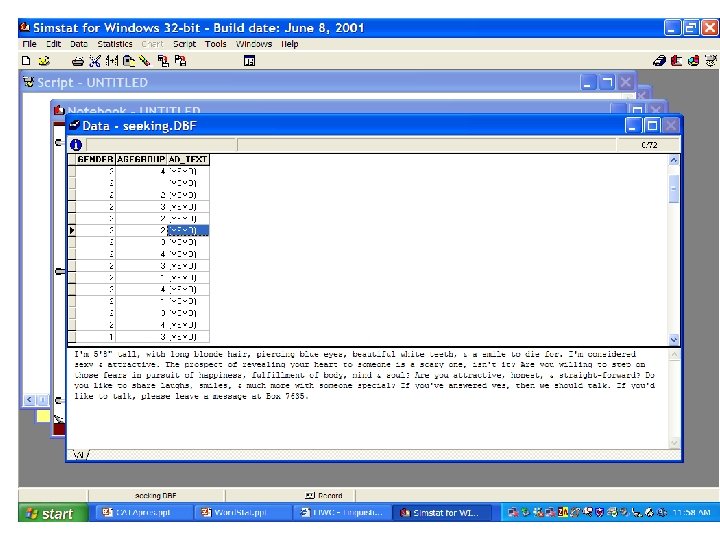Click the AGEGROUP column header
720x540 pixels.
[141, 159]
